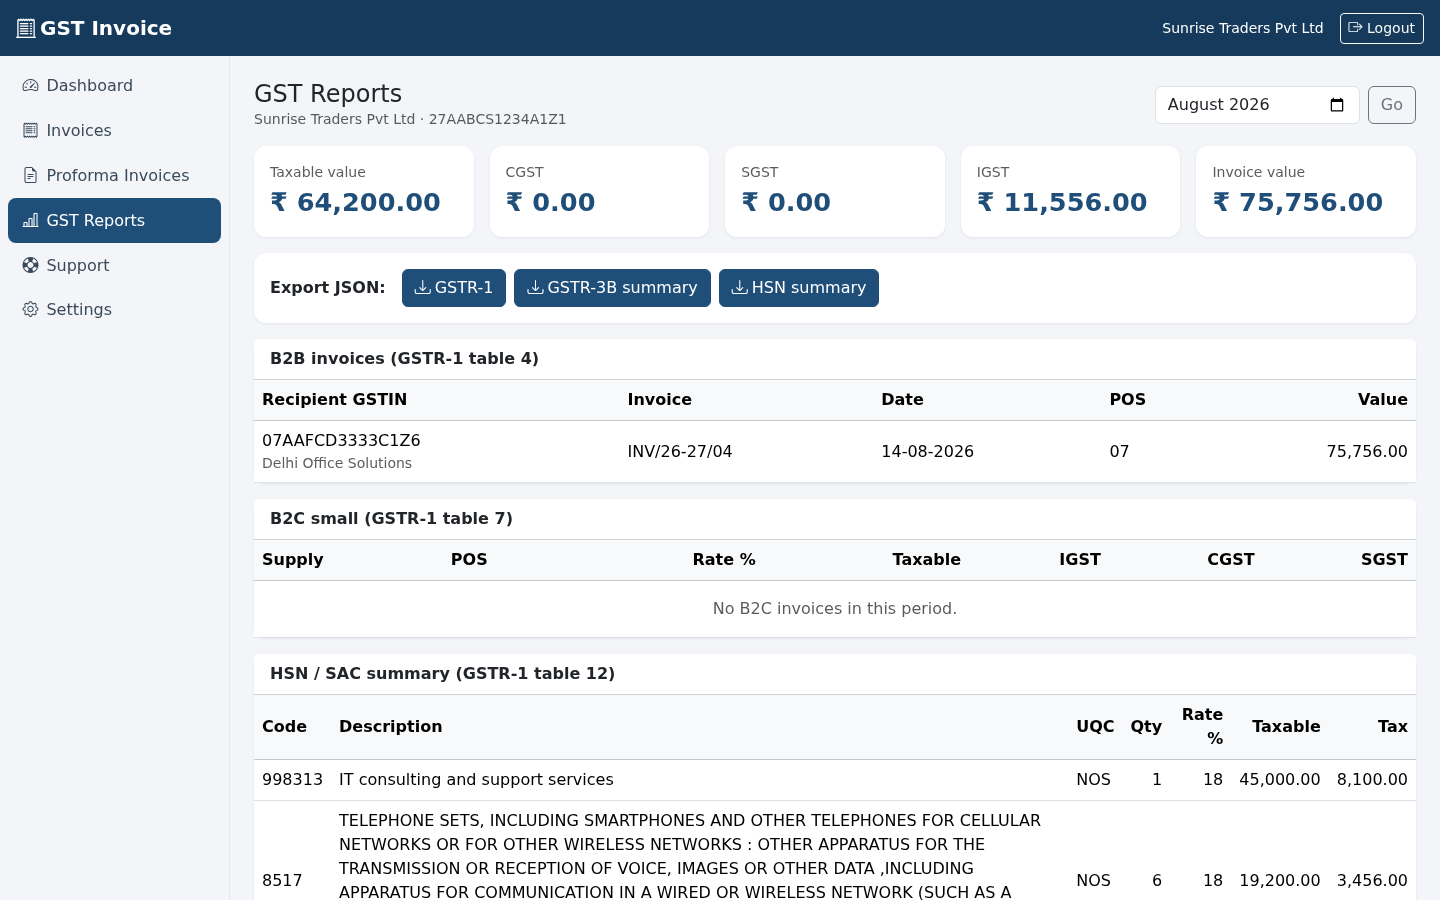
Task: Click the Taxable value ₹ 64,200.00 card
Action: coord(364,192)
